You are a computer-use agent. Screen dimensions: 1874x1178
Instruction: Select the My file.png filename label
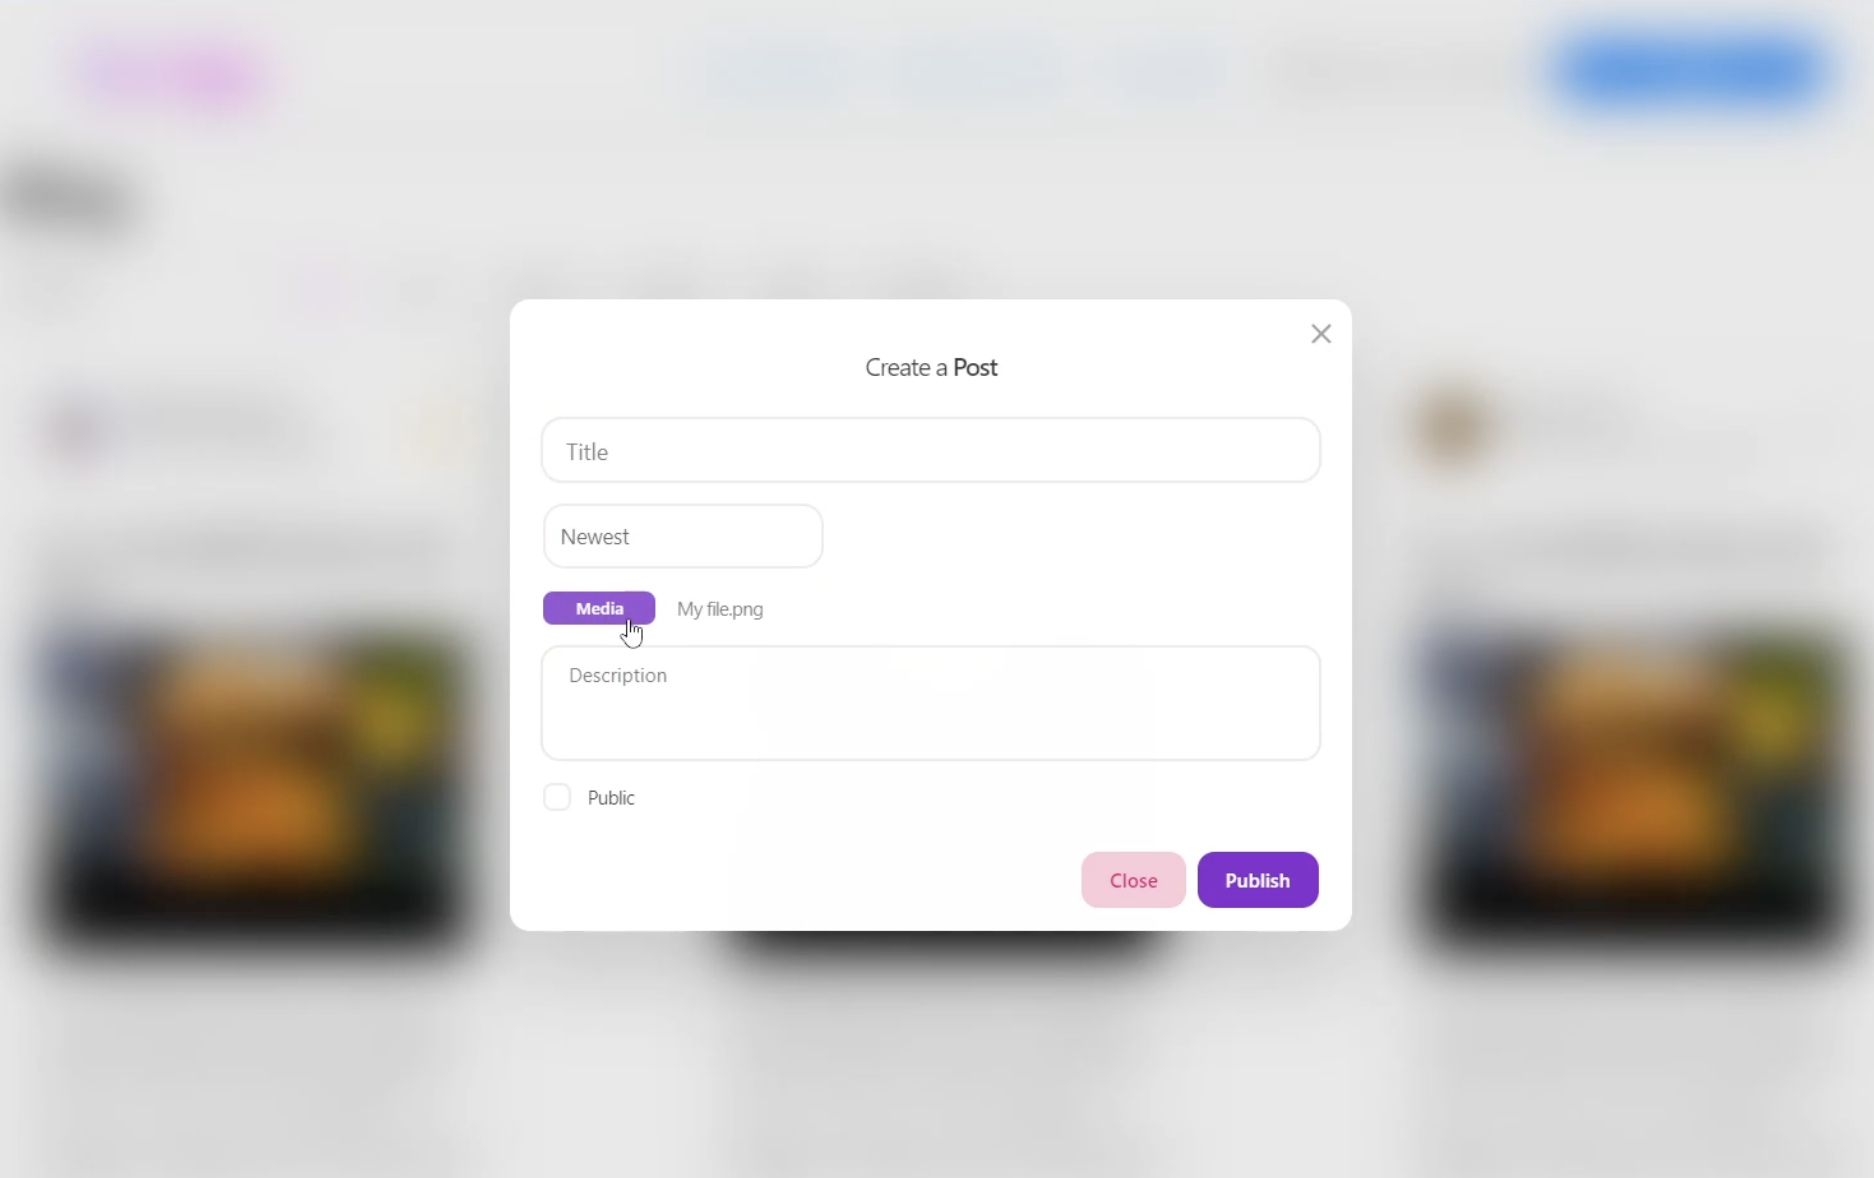(x=720, y=609)
